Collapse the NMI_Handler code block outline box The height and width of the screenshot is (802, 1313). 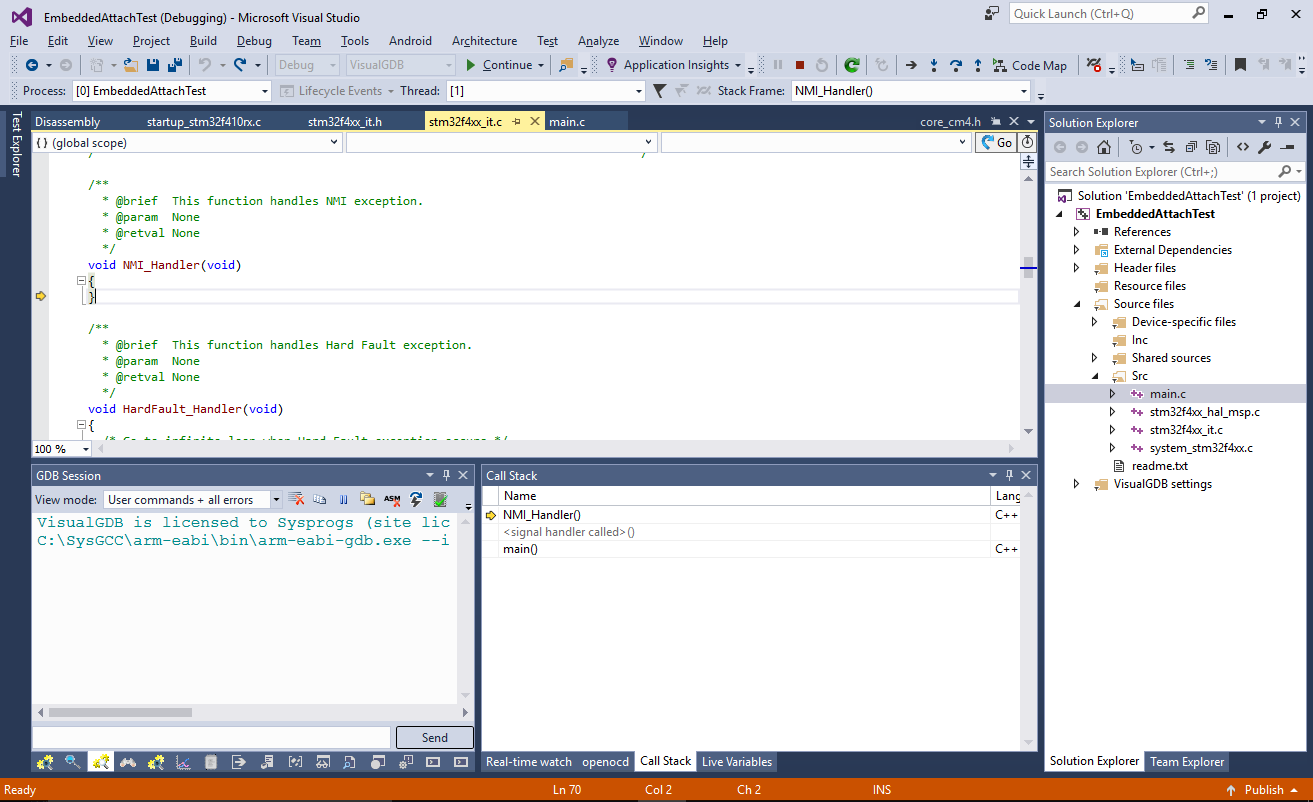tap(80, 282)
